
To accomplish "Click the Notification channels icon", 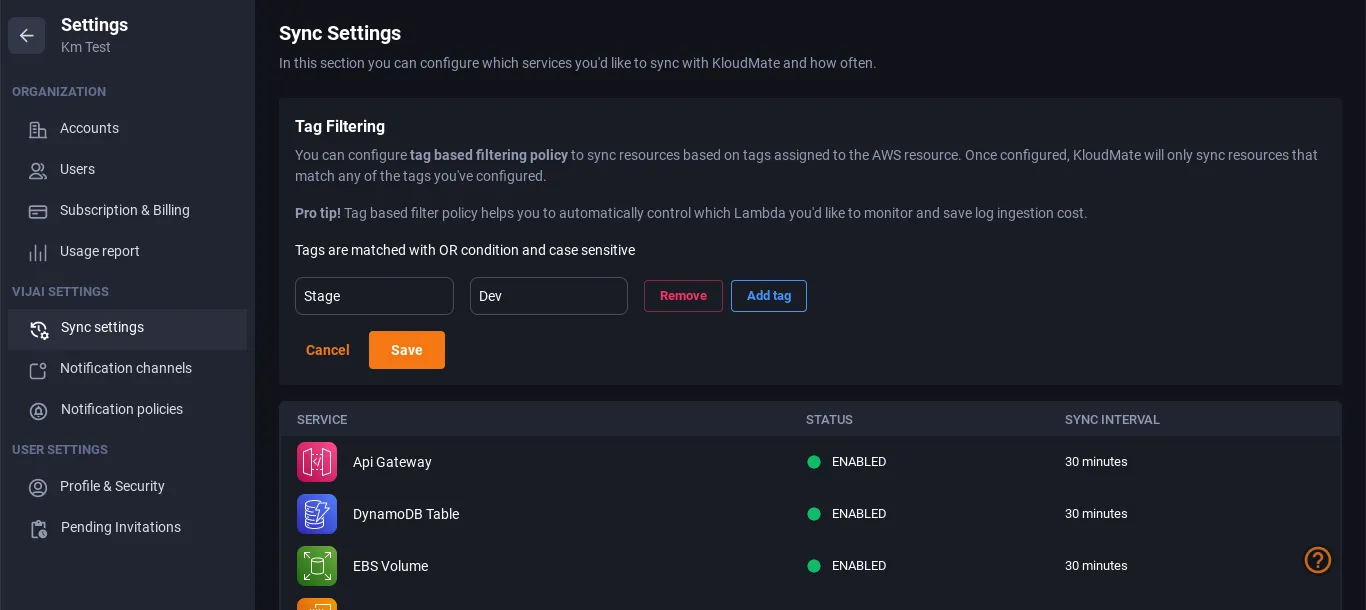I will (38, 370).
